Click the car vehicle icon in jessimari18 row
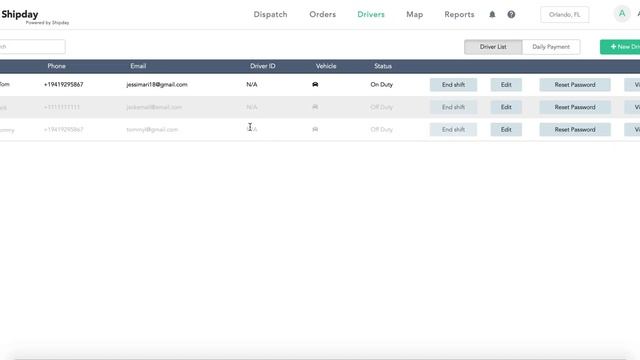Viewport: 640px width, 360px height. click(x=315, y=84)
